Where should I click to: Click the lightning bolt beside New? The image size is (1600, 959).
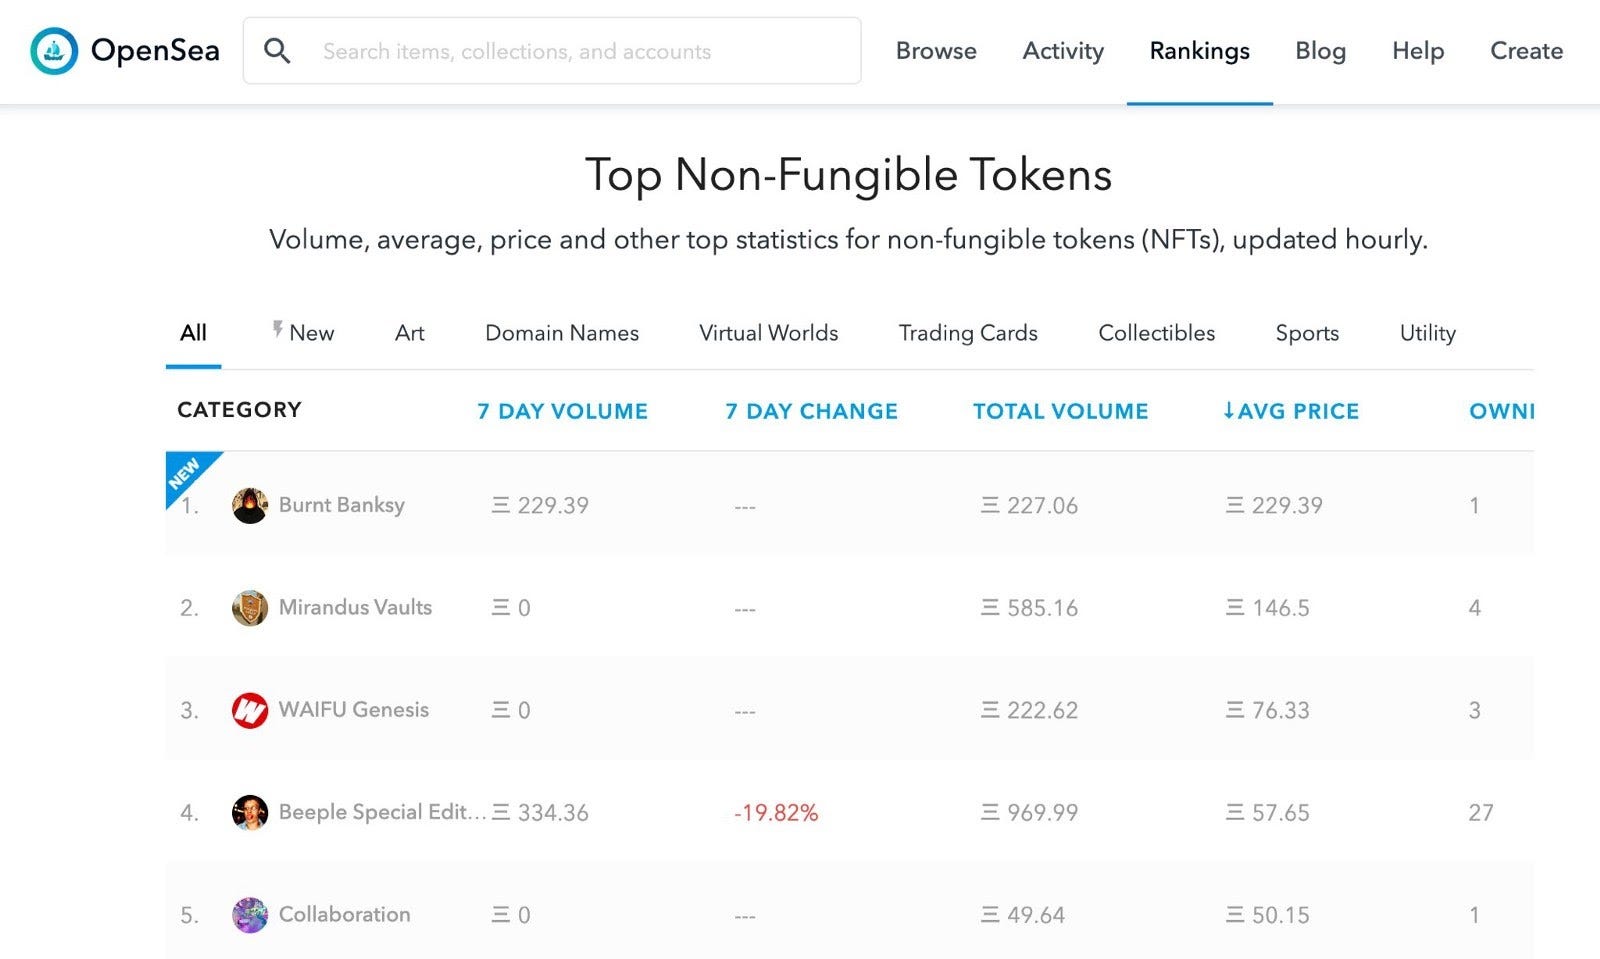[x=277, y=329]
